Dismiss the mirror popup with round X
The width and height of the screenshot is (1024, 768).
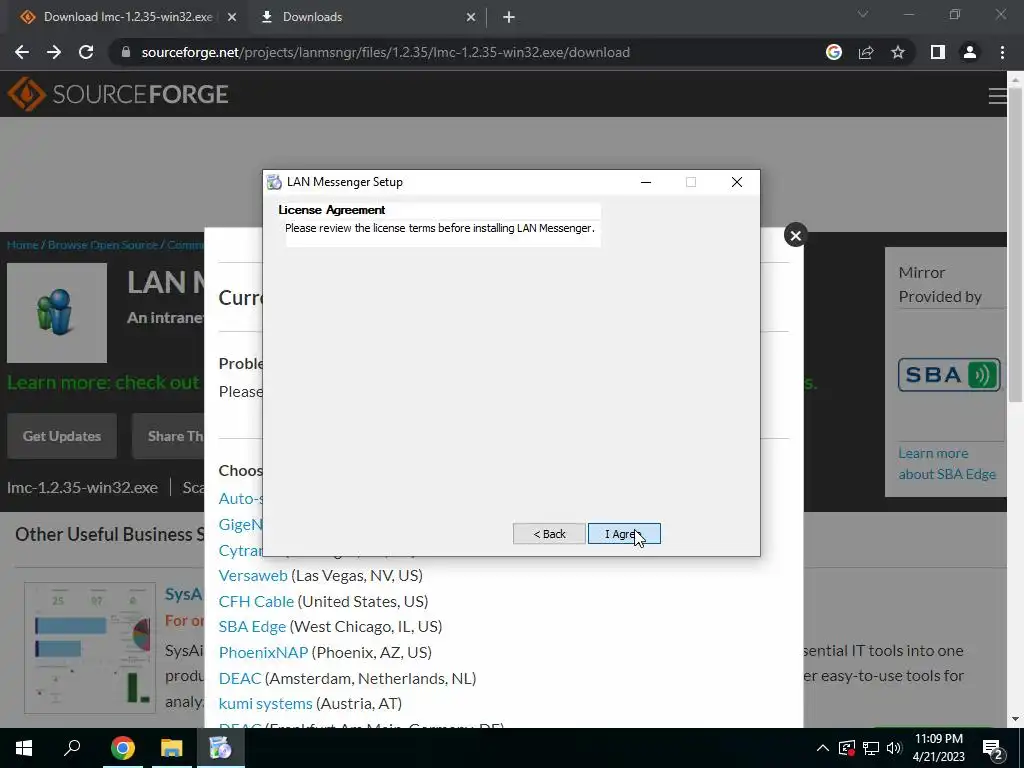[x=795, y=236]
